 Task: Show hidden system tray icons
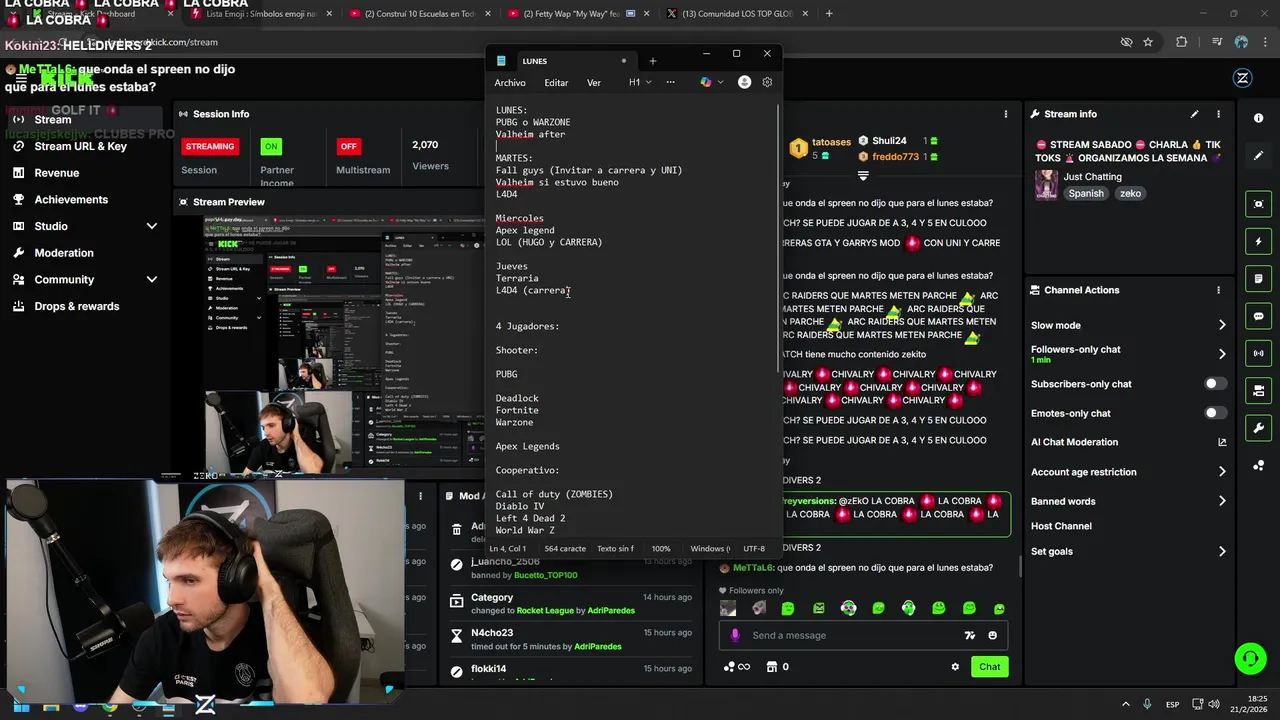coord(1125,704)
